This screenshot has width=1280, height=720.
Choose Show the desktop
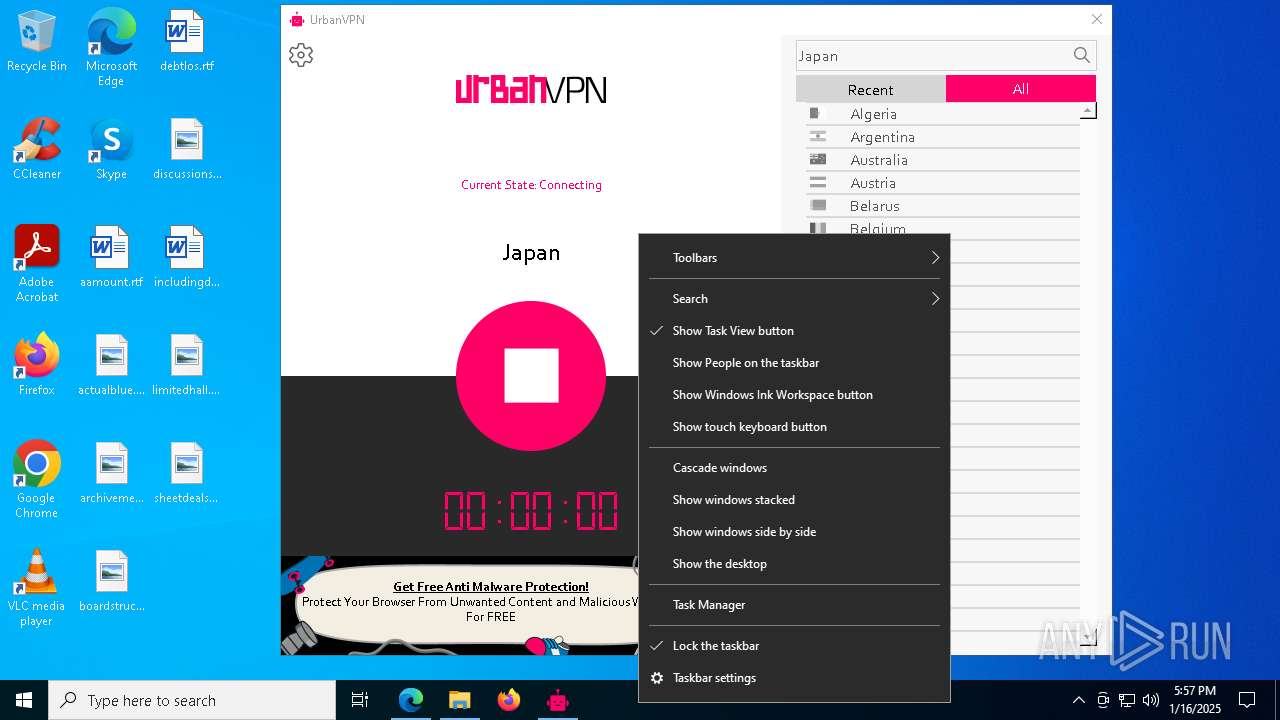(794, 564)
